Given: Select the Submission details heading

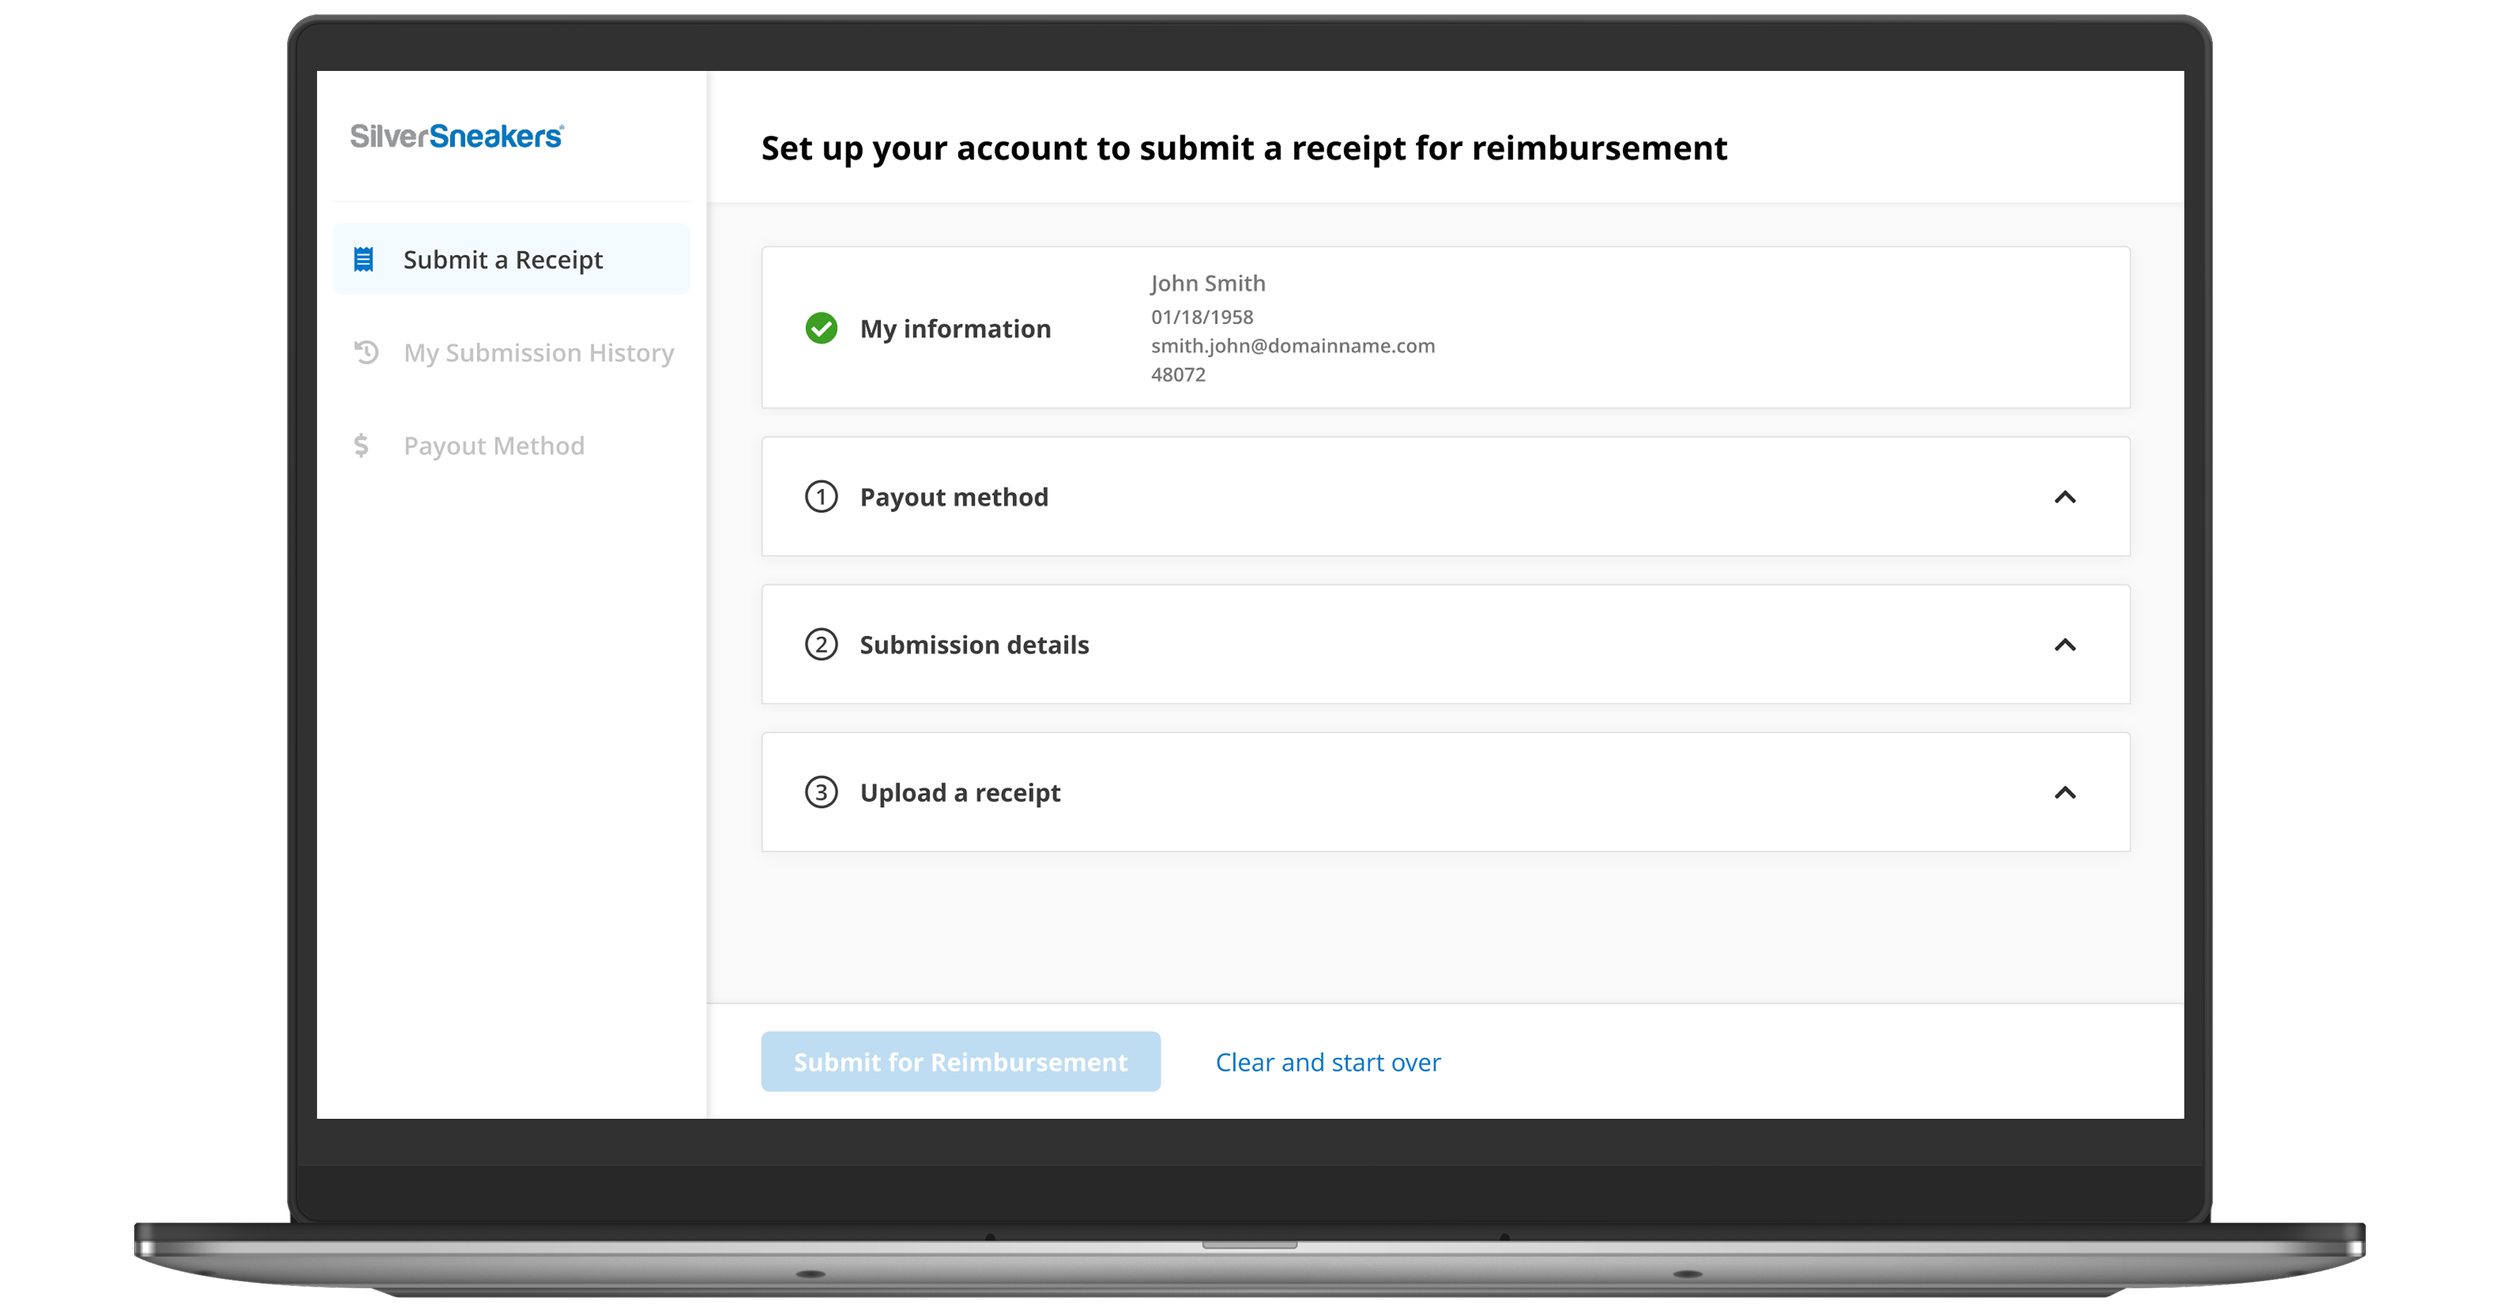Looking at the screenshot, I should (974, 645).
